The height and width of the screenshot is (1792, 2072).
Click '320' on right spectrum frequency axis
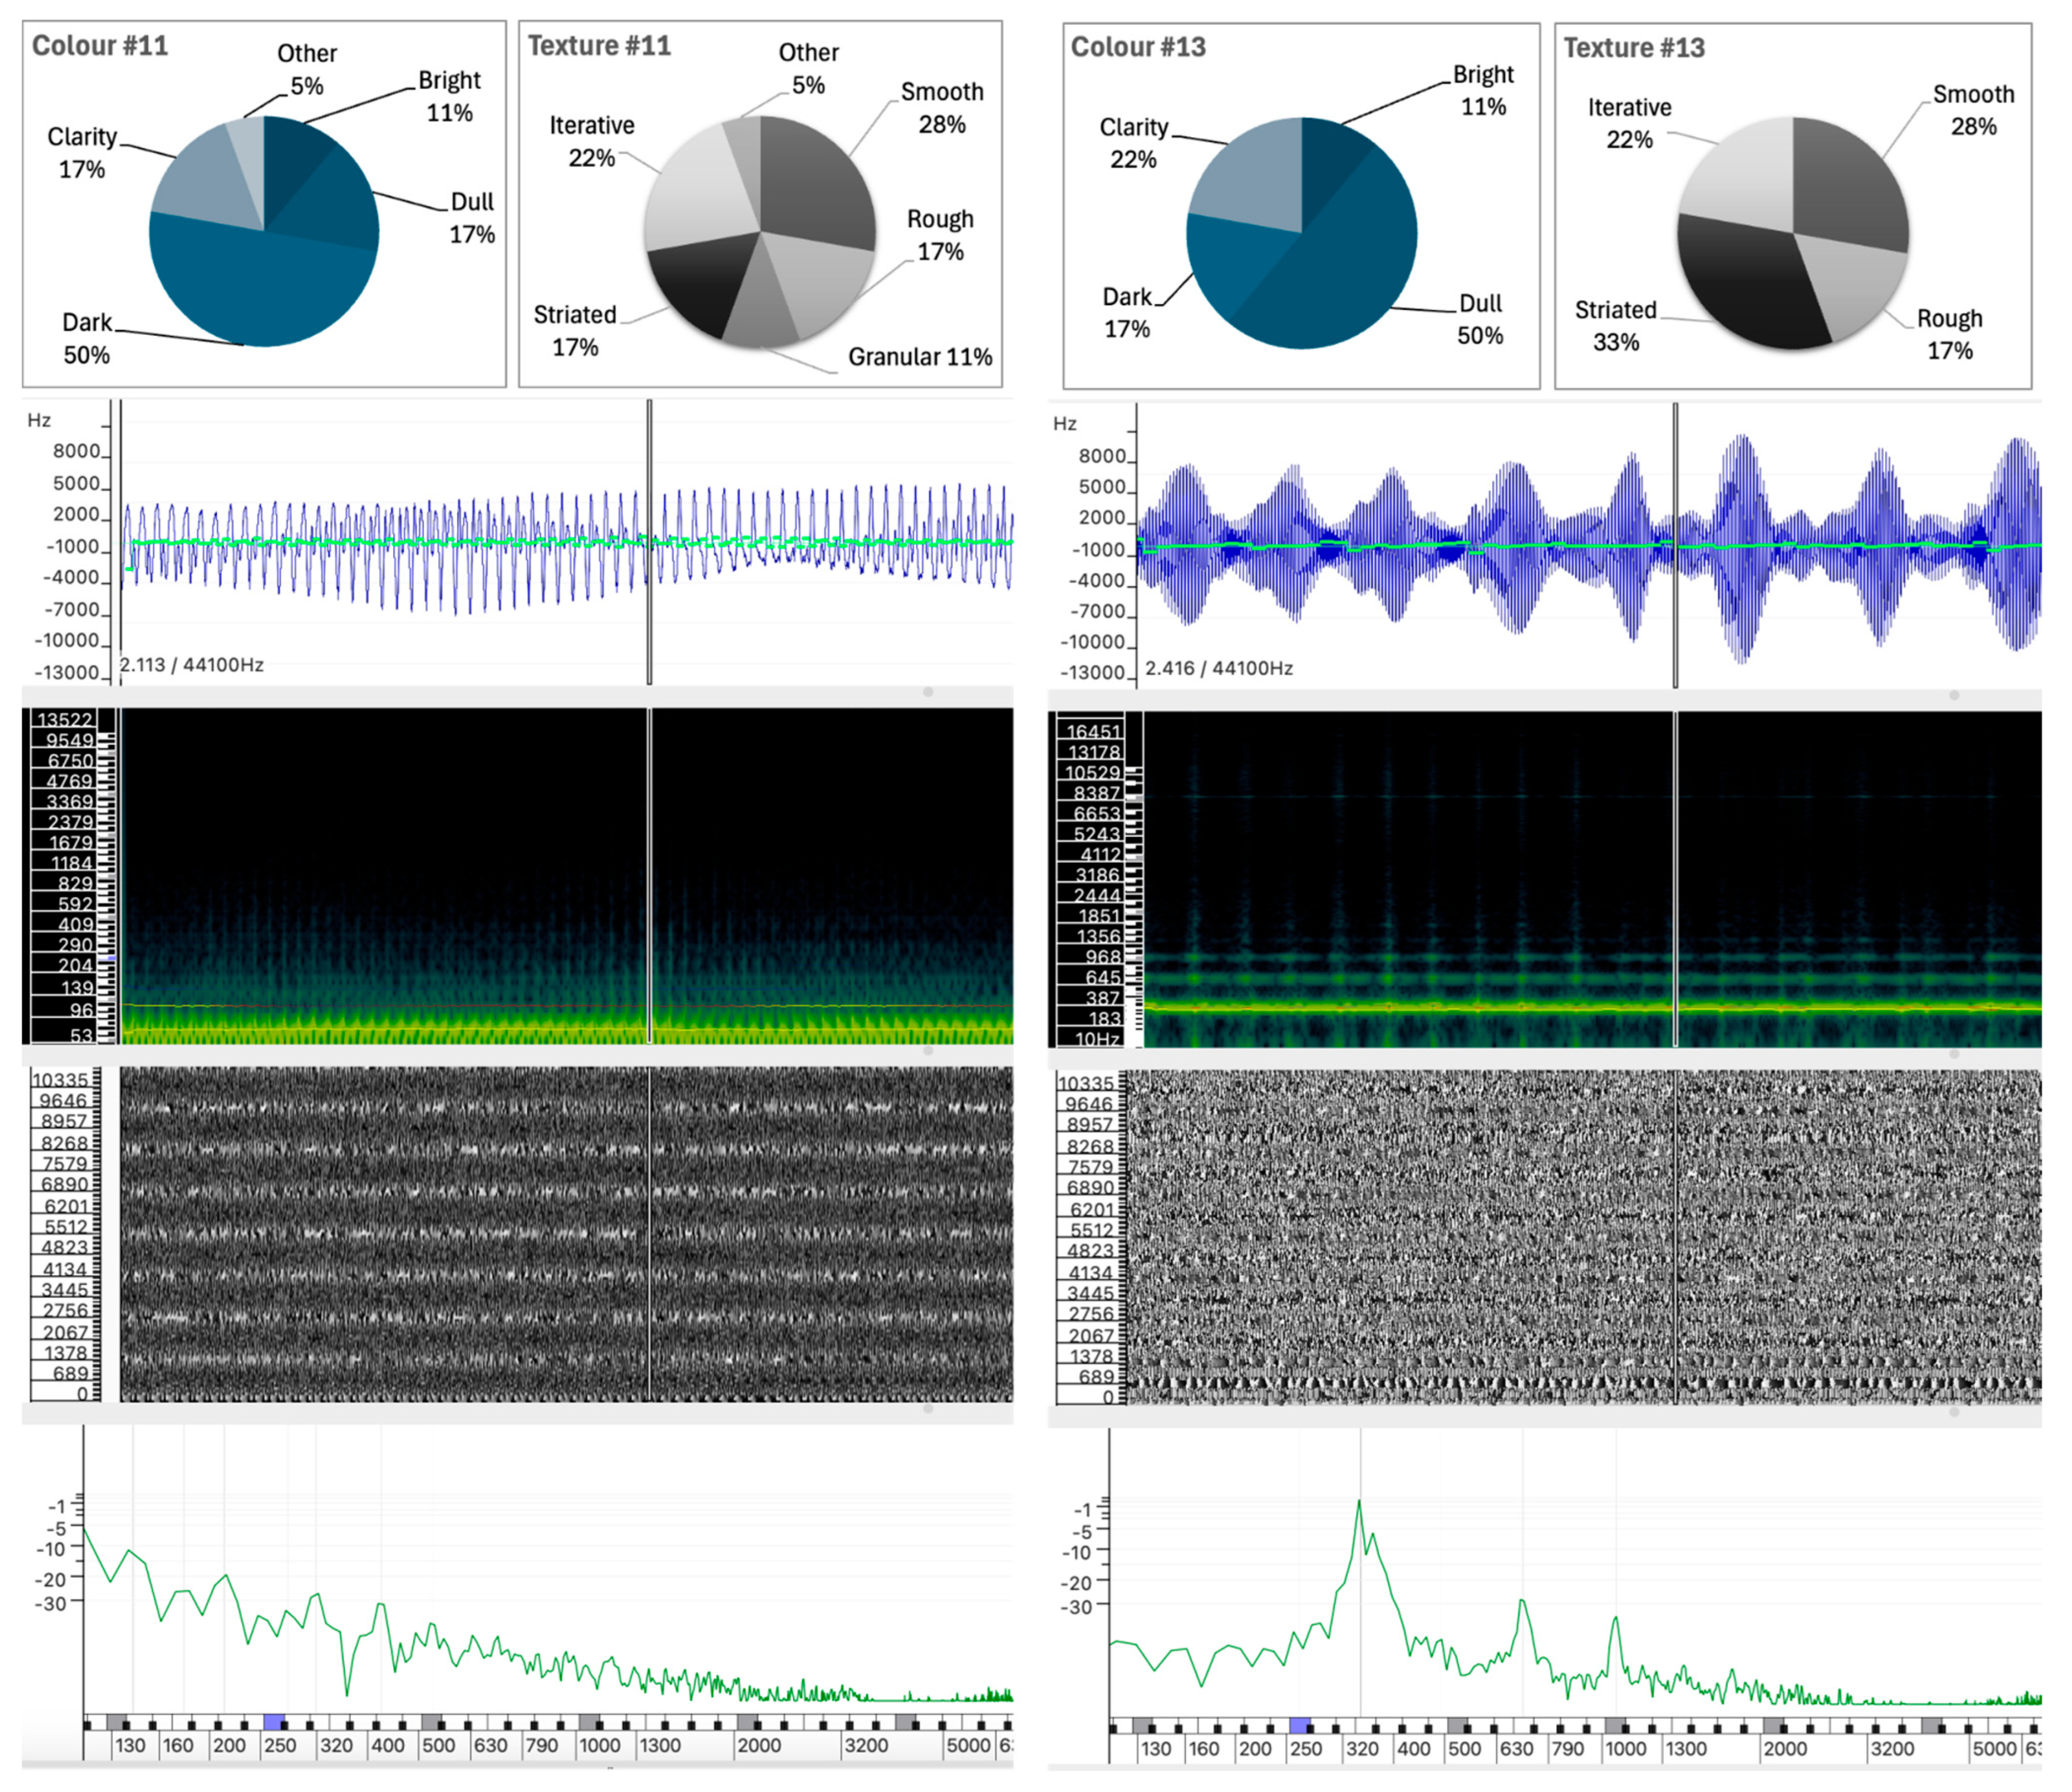click(1362, 1749)
